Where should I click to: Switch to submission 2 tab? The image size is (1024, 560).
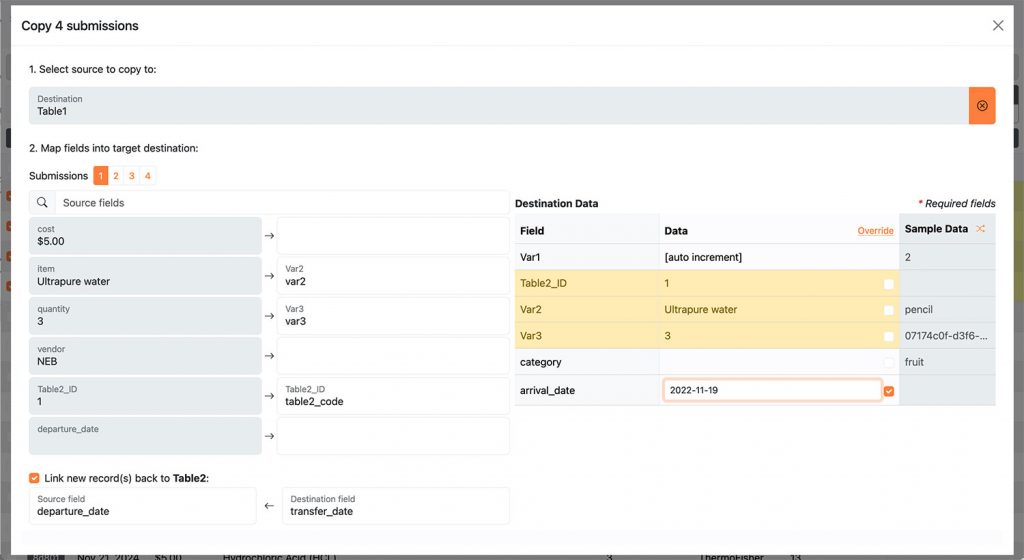116,176
